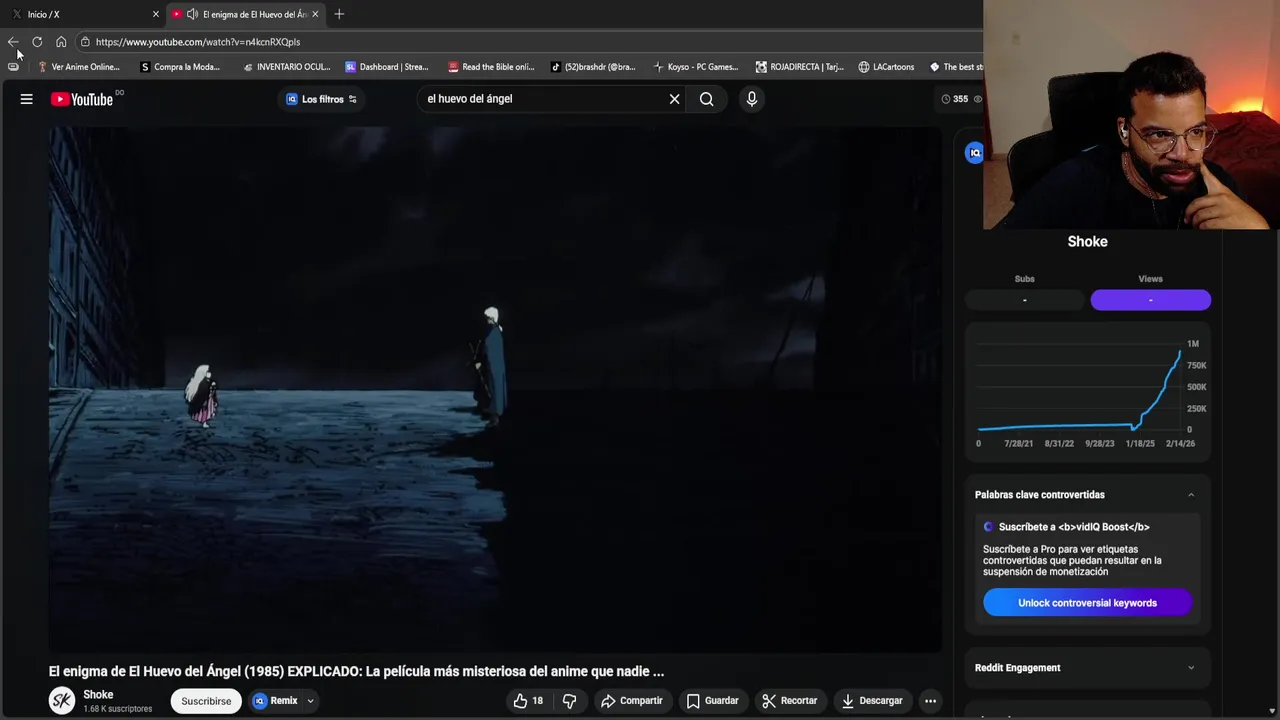1280x720 pixels.
Task: Click the Shoke name in vidIQ panel
Action: point(1088,241)
